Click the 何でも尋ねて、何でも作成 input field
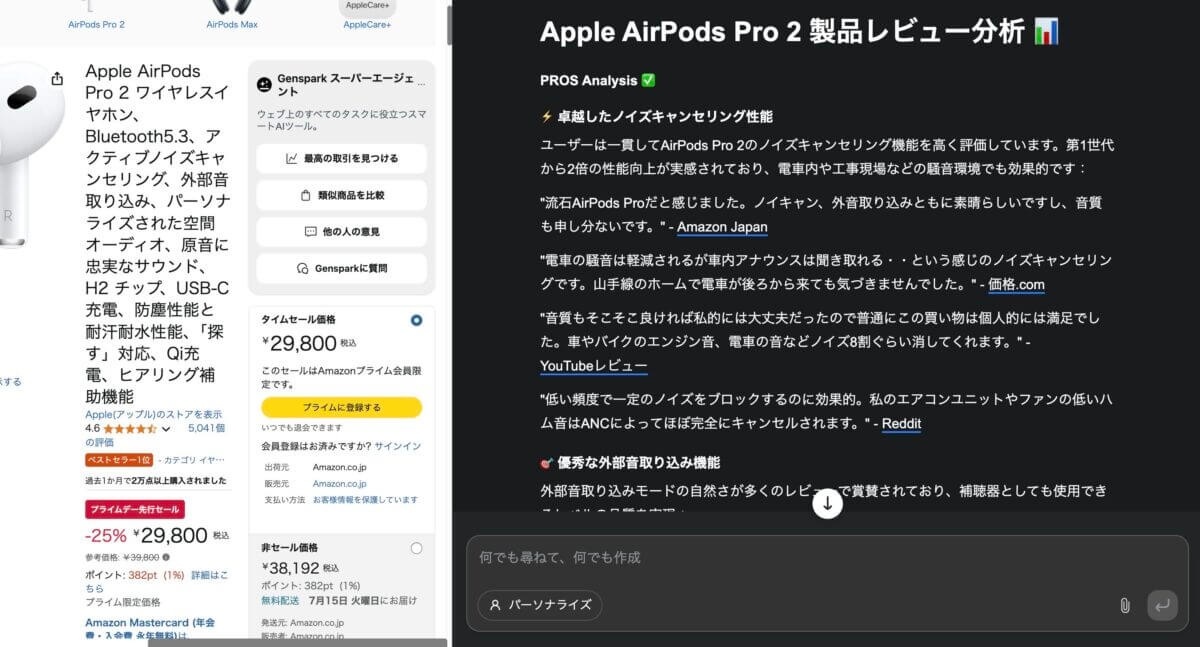The image size is (1200, 647). (x=827, y=557)
